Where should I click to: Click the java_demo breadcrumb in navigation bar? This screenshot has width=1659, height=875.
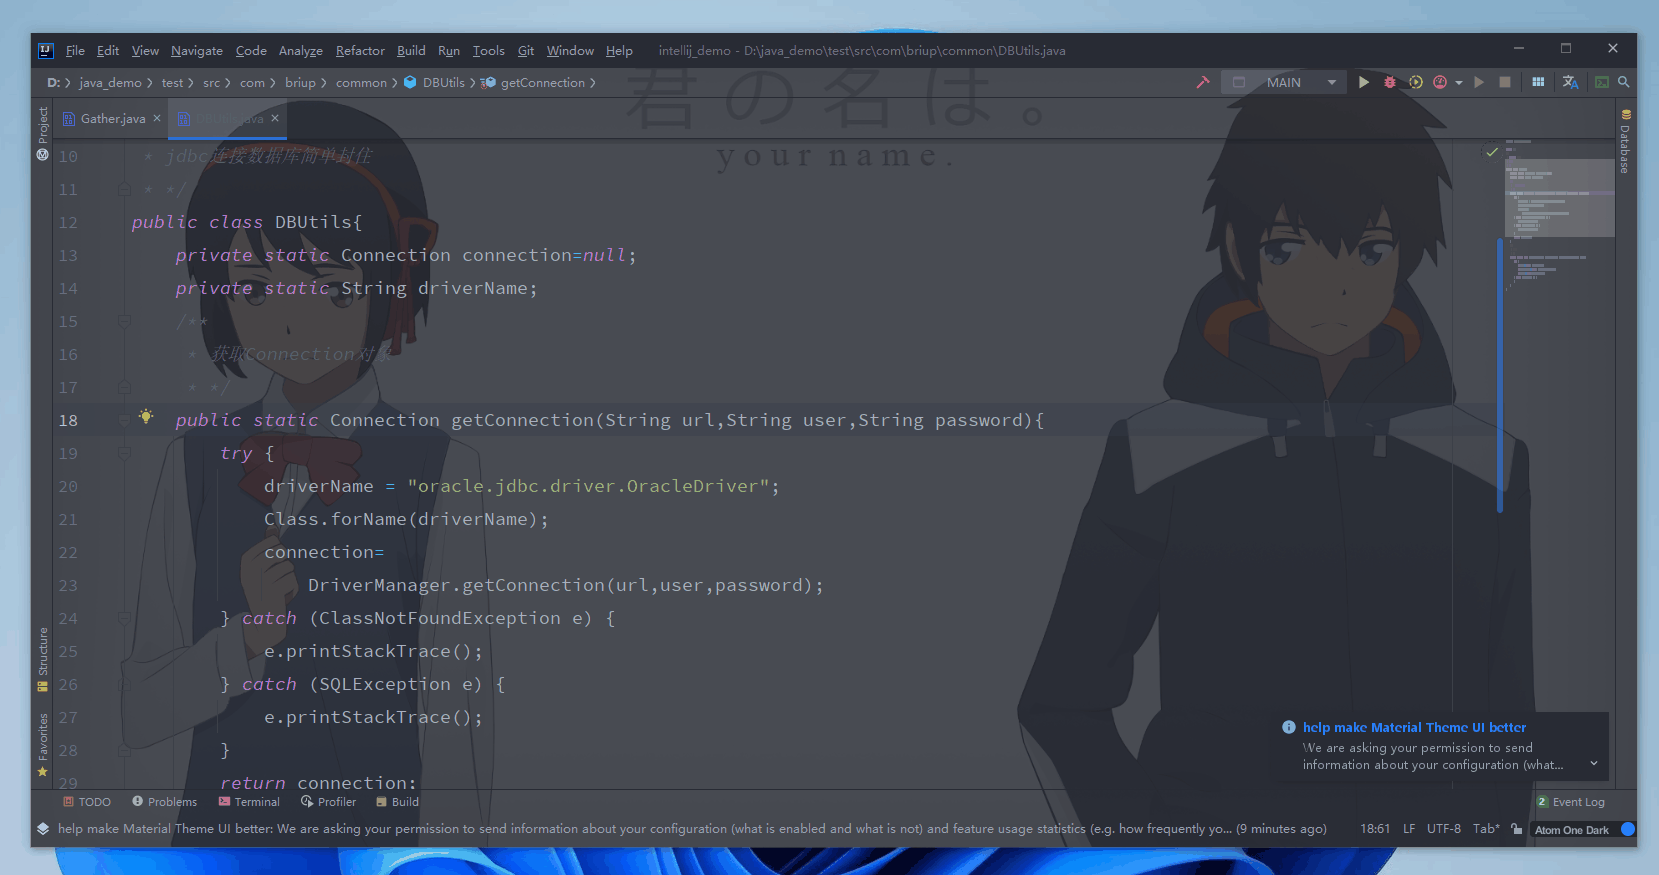click(110, 82)
